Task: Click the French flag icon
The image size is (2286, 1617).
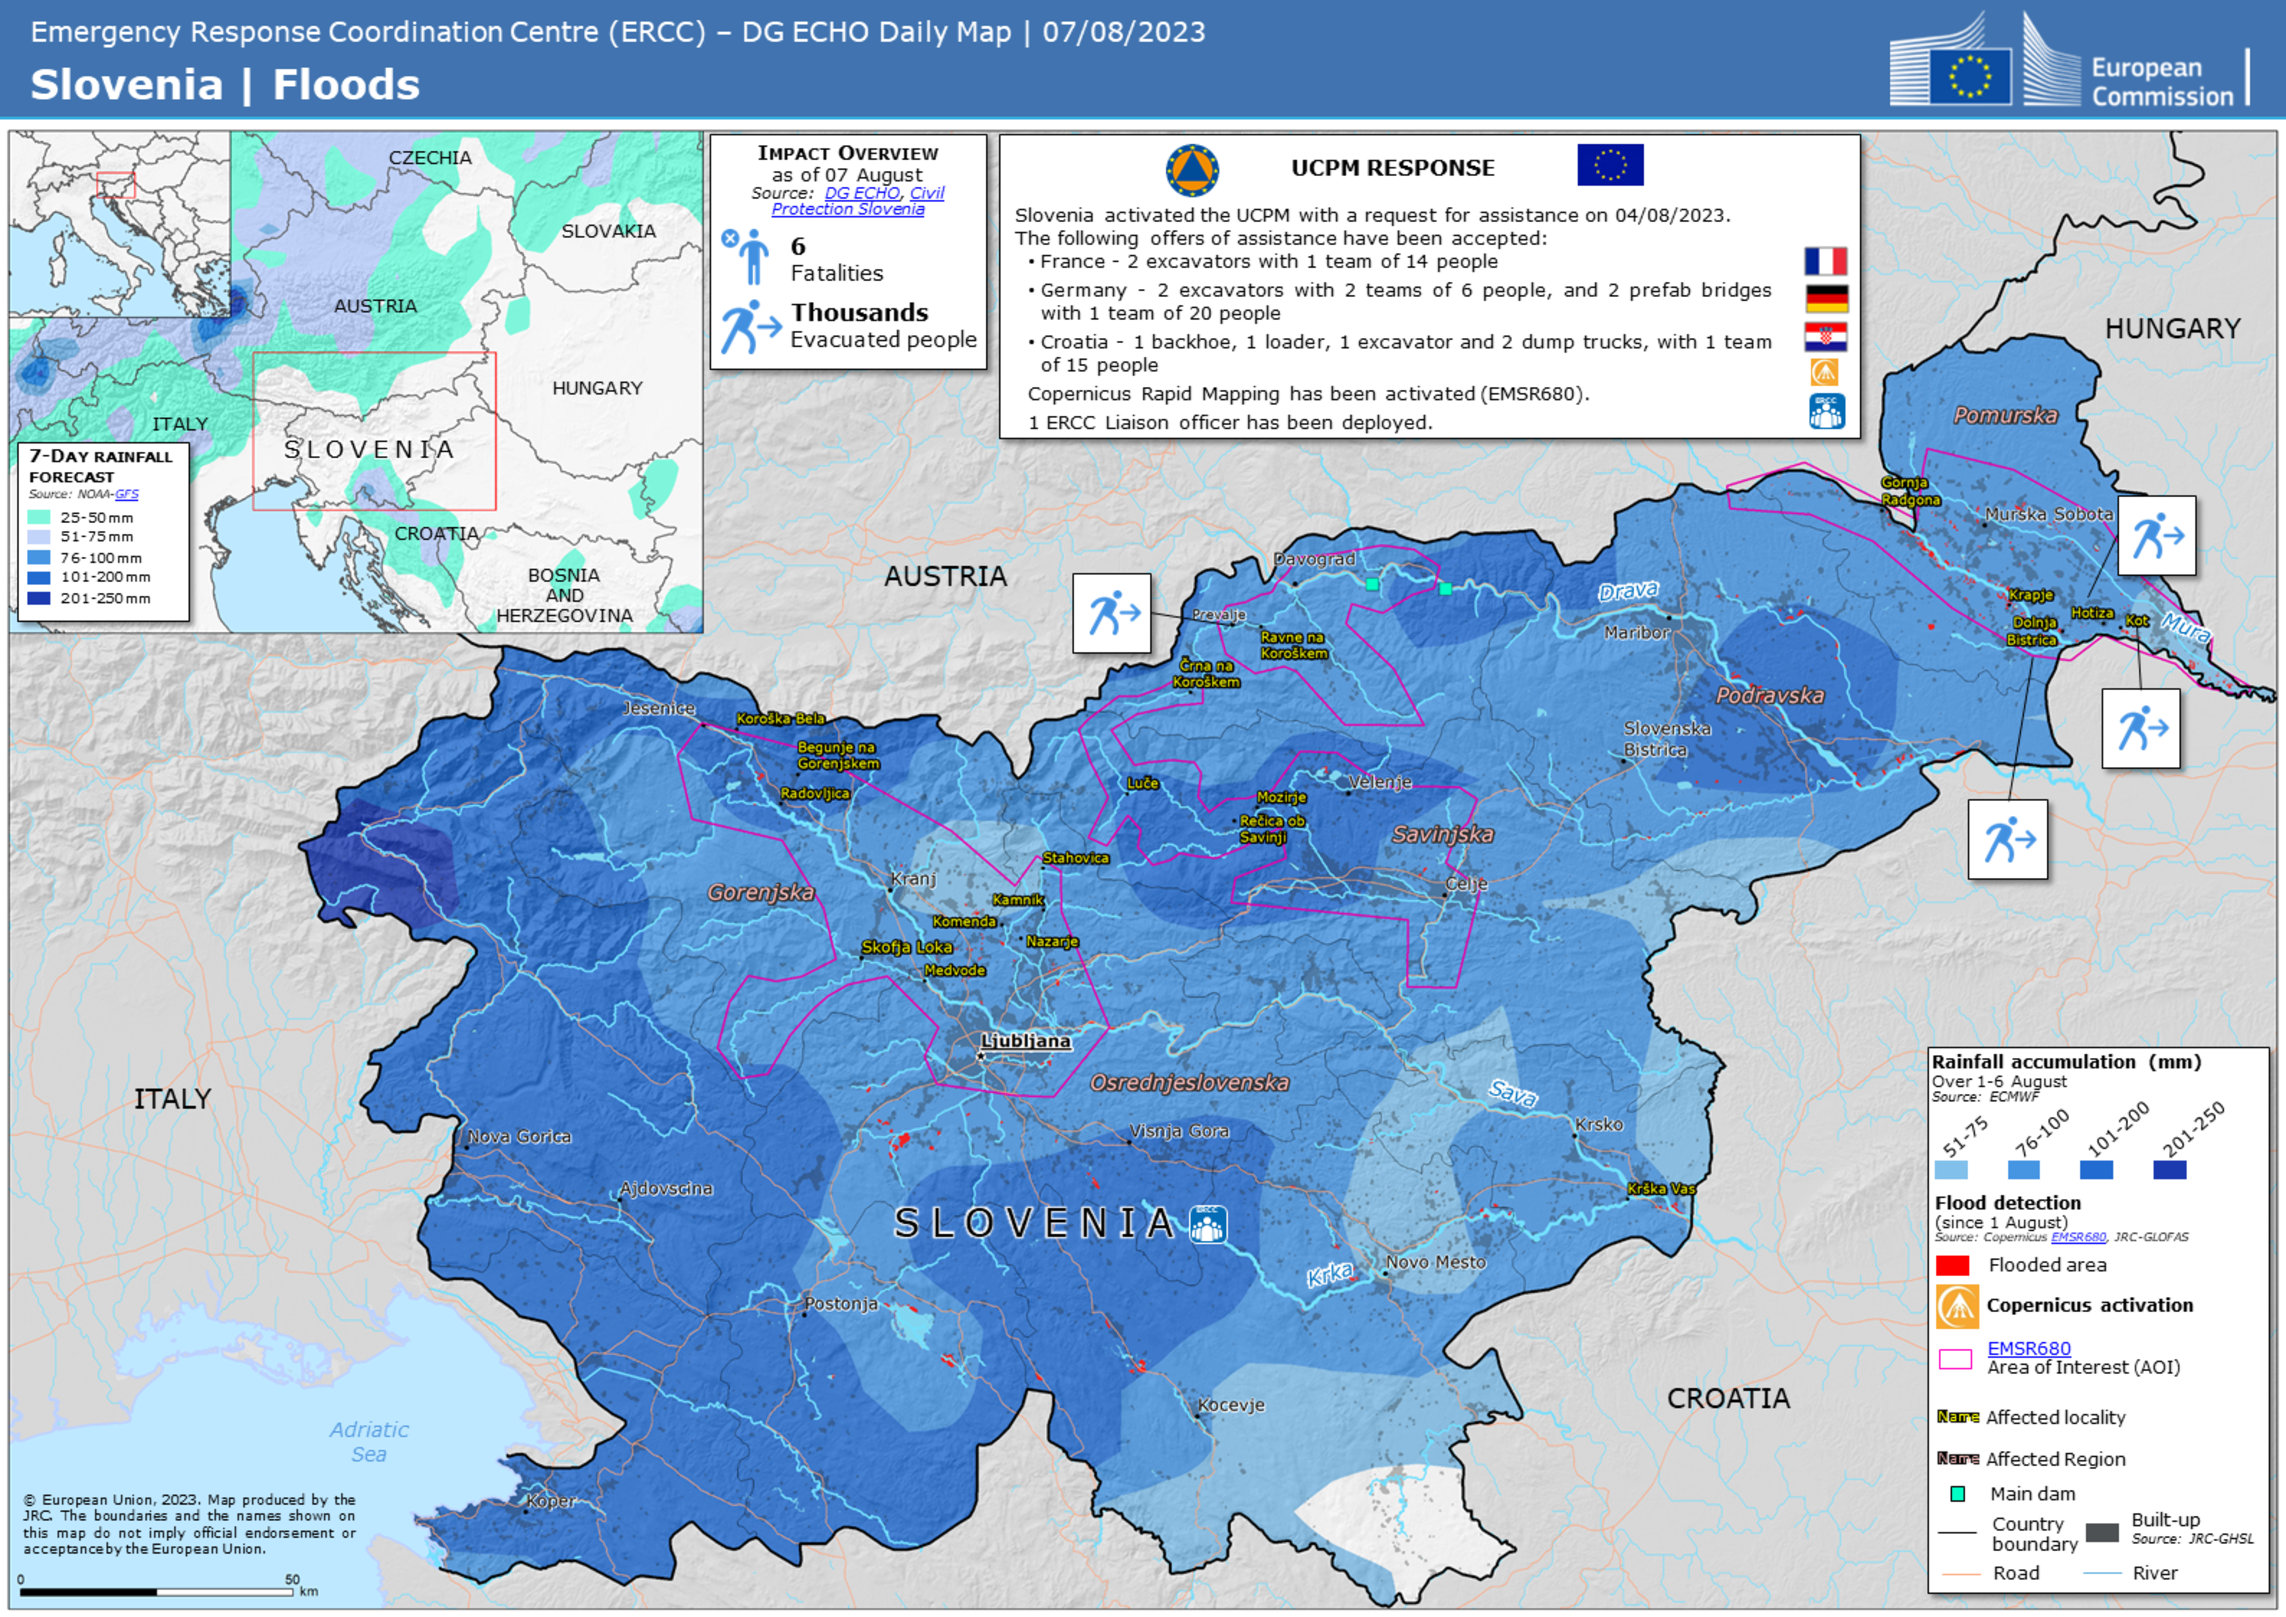Action: point(1824,262)
